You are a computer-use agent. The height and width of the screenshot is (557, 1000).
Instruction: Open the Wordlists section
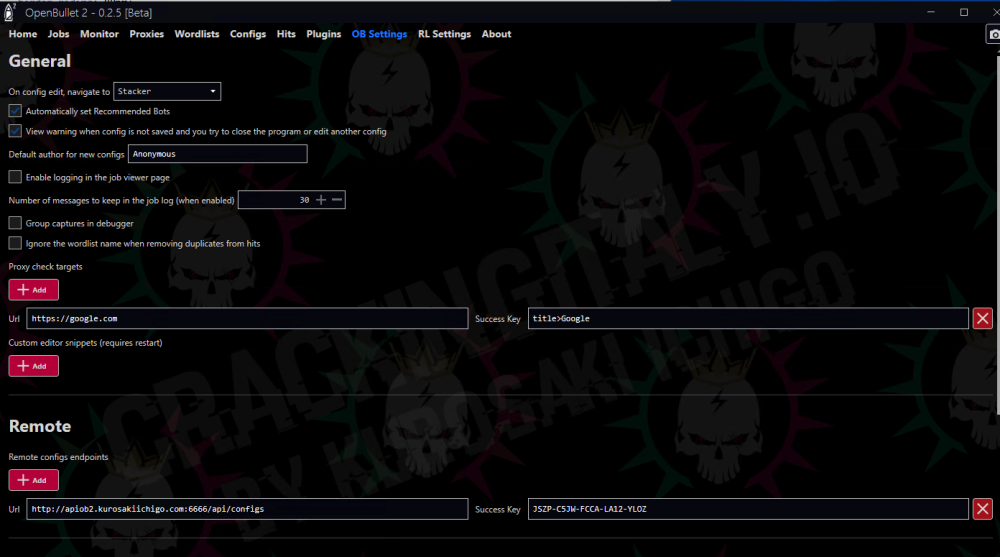(x=196, y=34)
